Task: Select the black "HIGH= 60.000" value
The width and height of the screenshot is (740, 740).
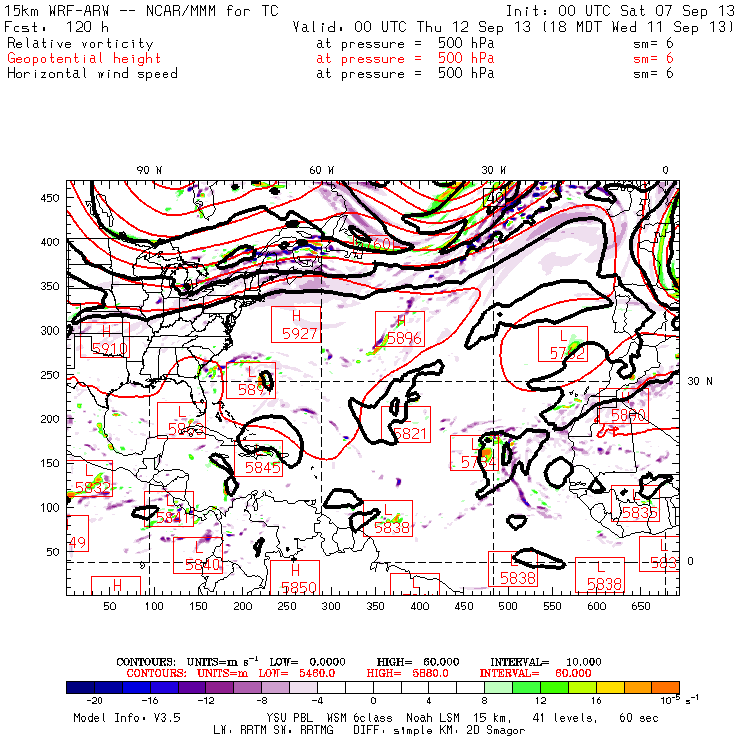Action: pos(418,662)
